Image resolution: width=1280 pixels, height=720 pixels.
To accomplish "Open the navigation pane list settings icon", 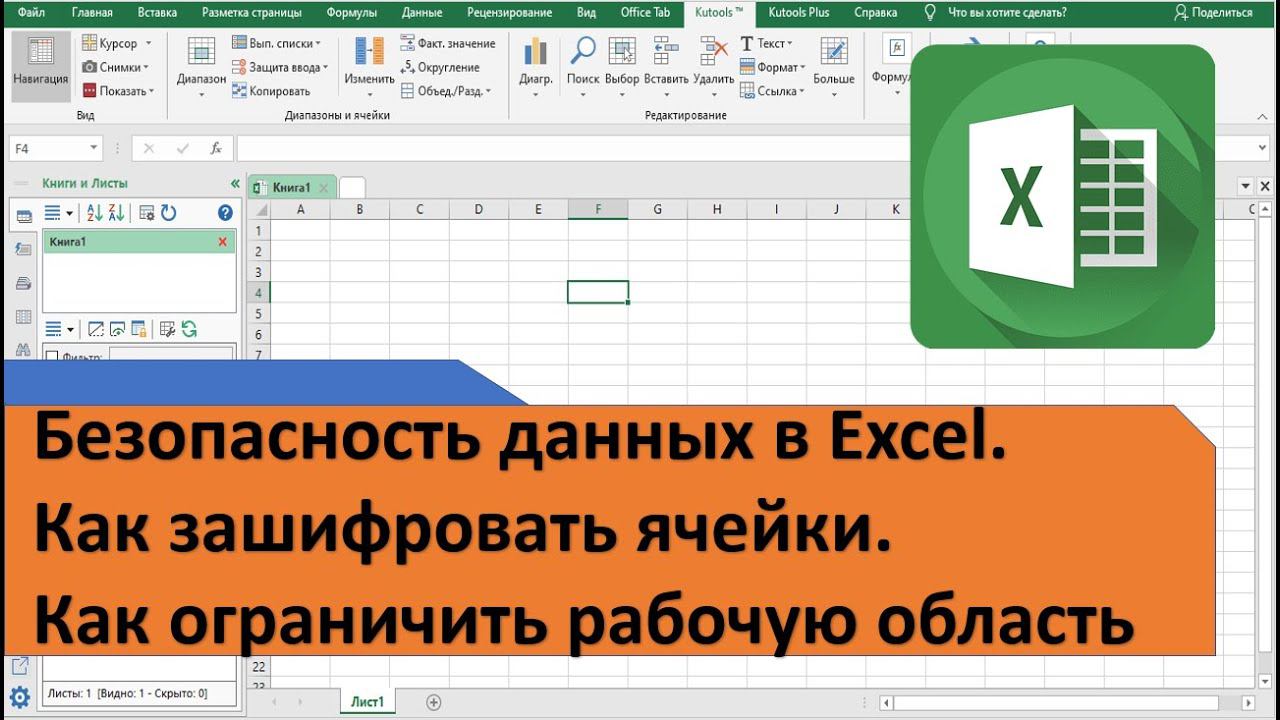I will click(x=147, y=213).
